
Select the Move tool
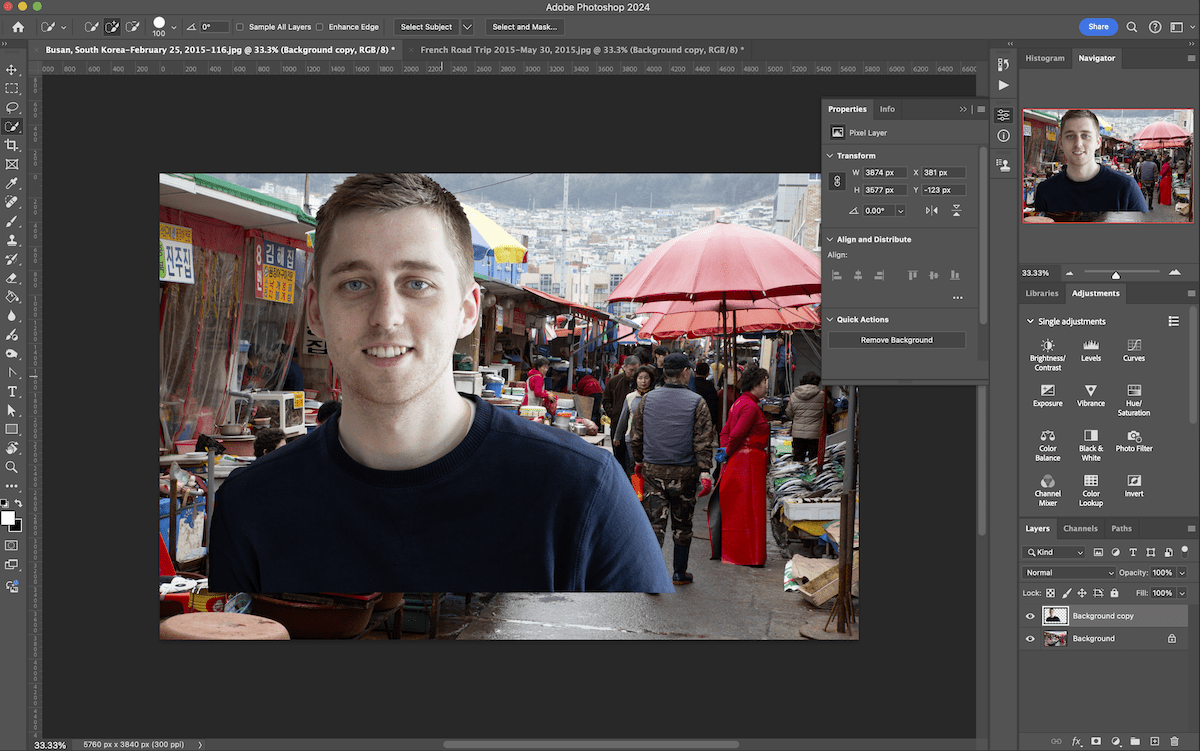coord(12,68)
